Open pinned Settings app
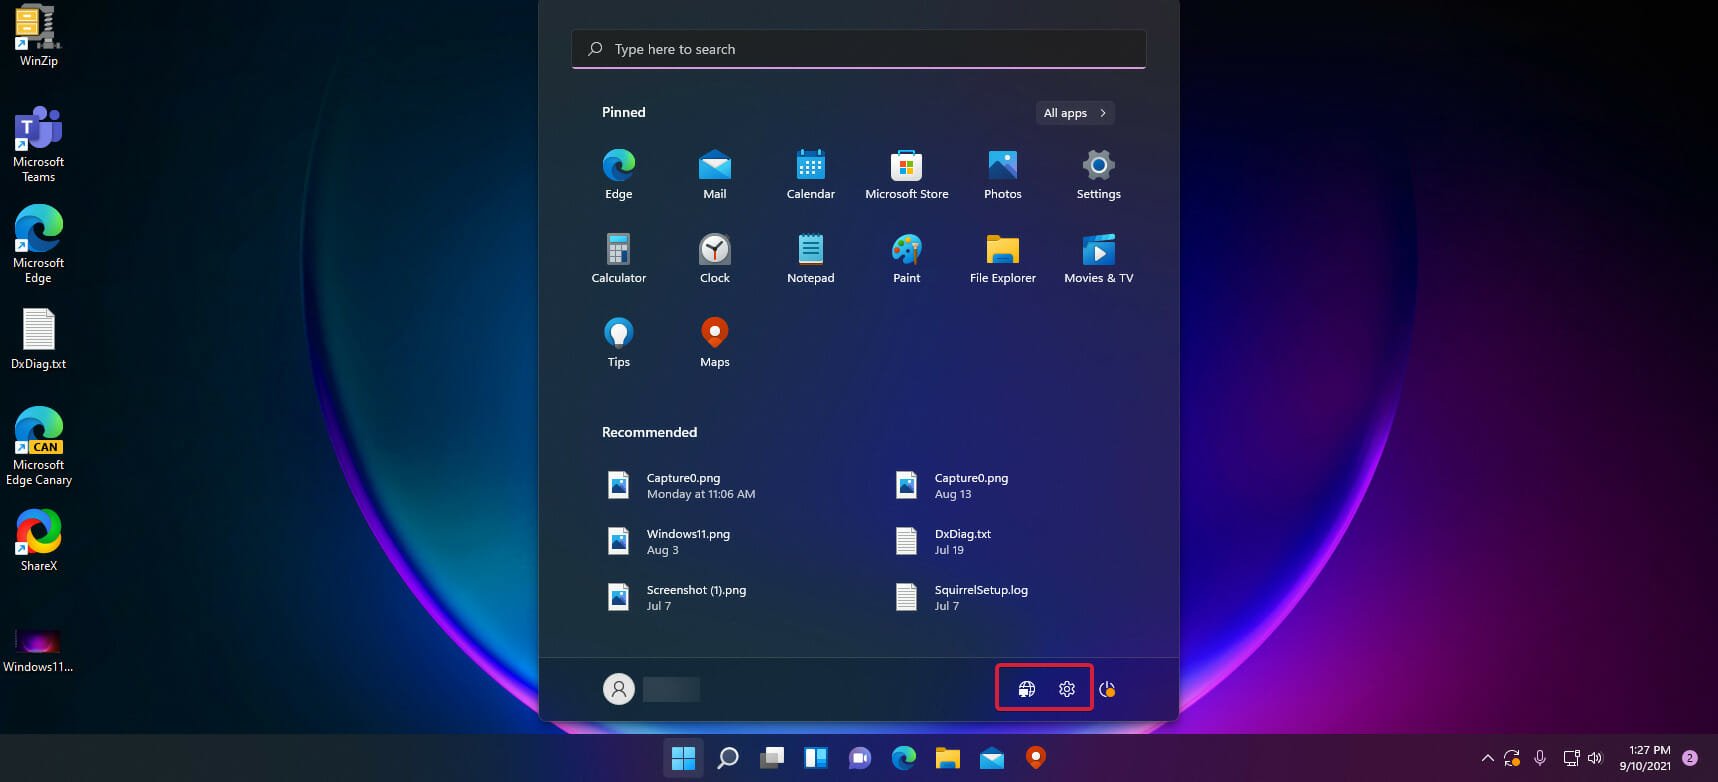This screenshot has height=782, width=1718. coord(1098,174)
